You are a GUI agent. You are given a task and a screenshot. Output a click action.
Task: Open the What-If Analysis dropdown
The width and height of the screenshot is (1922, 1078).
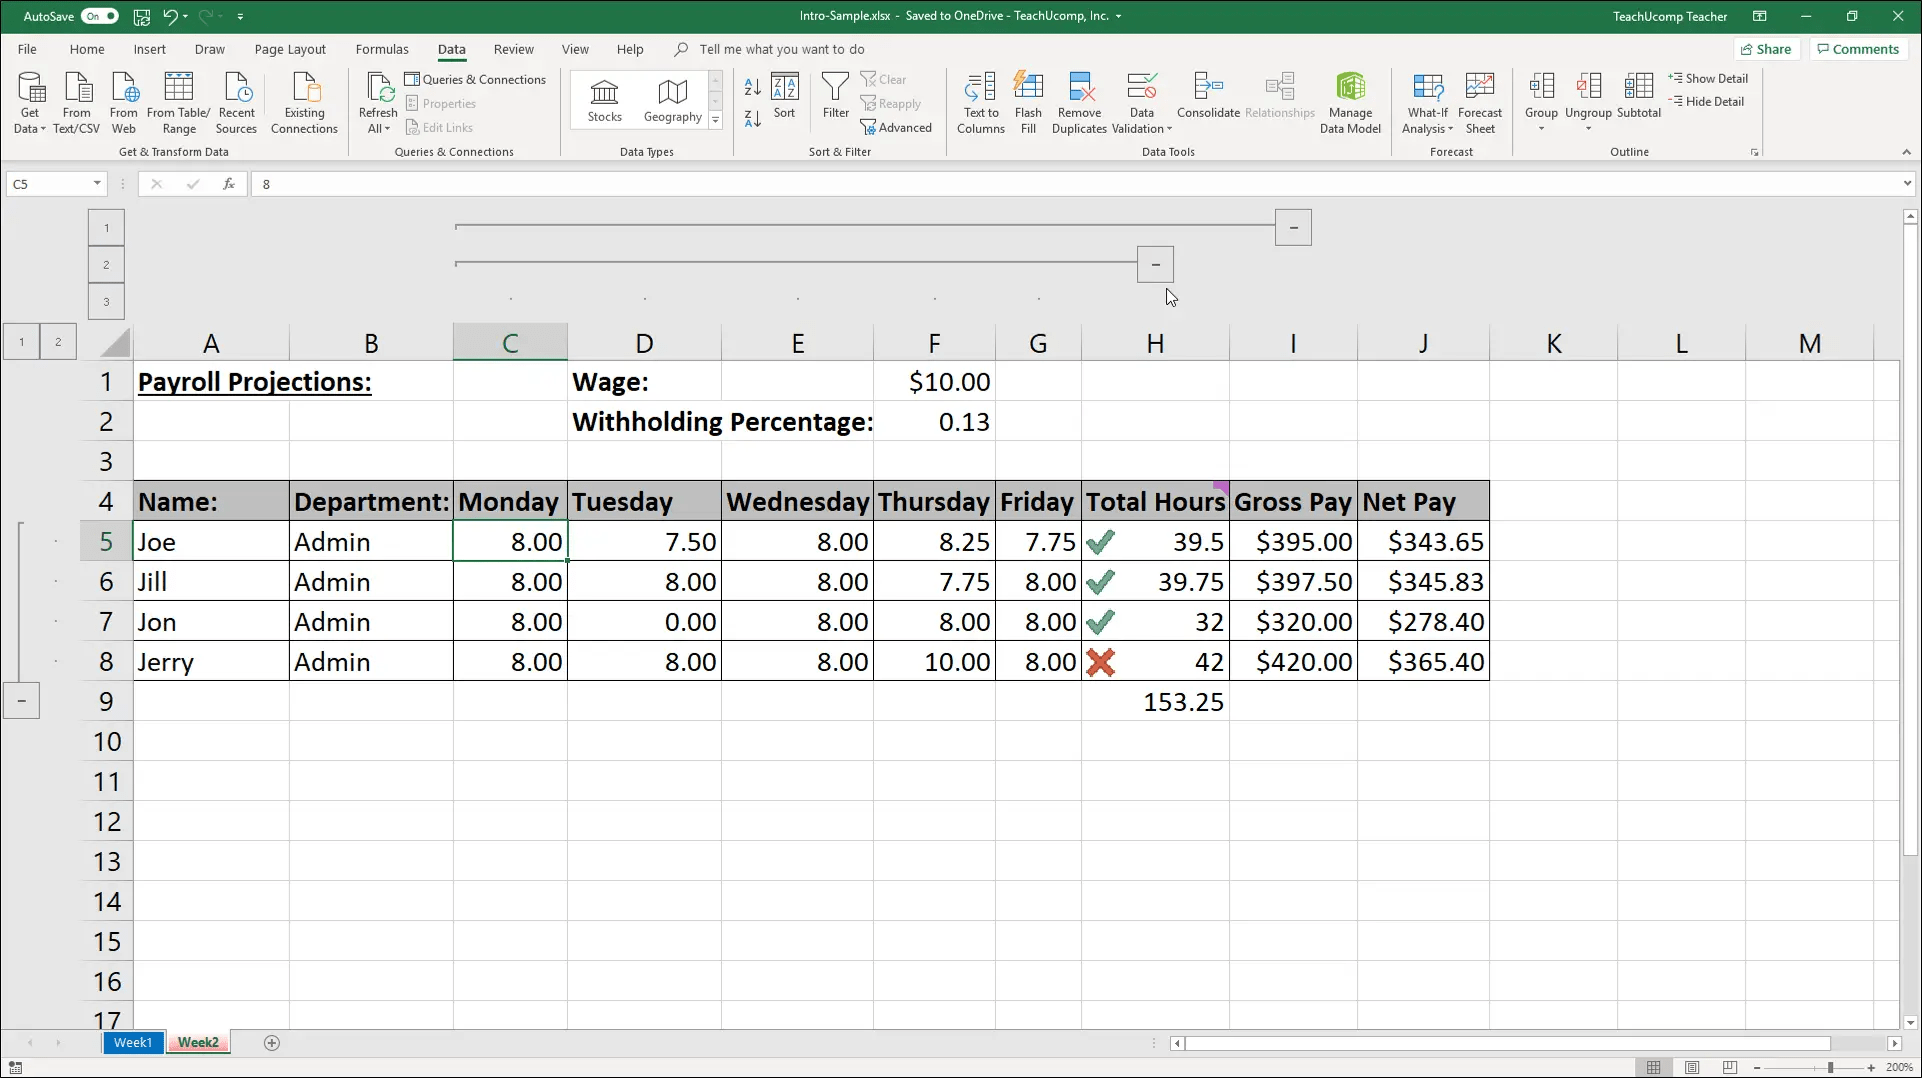coord(1427,103)
